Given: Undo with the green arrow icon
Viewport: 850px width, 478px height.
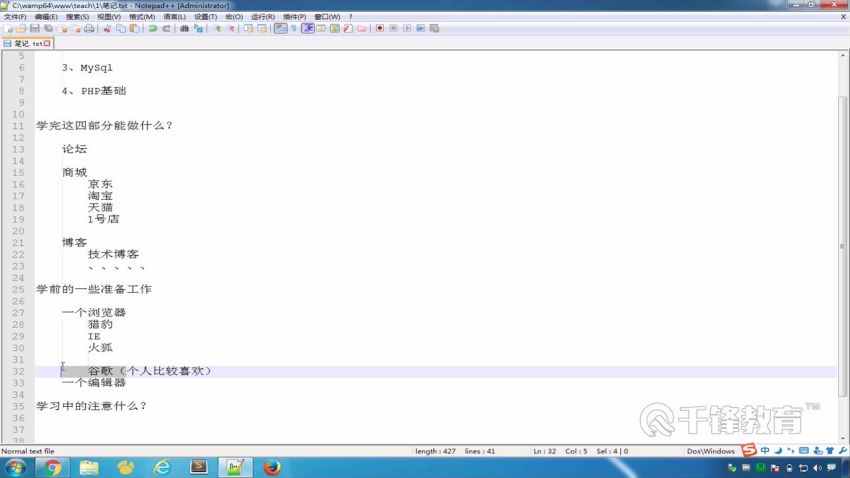Looking at the screenshot, I should tap(153, 28).
